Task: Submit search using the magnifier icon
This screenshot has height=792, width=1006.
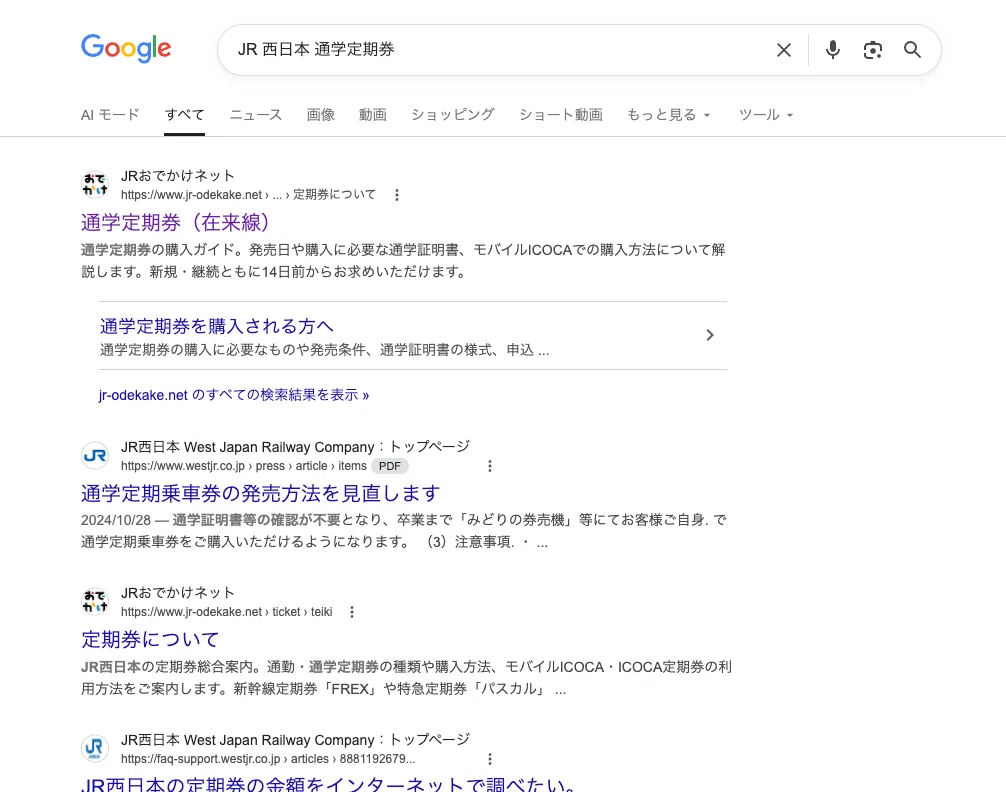Action: (912, 50)
